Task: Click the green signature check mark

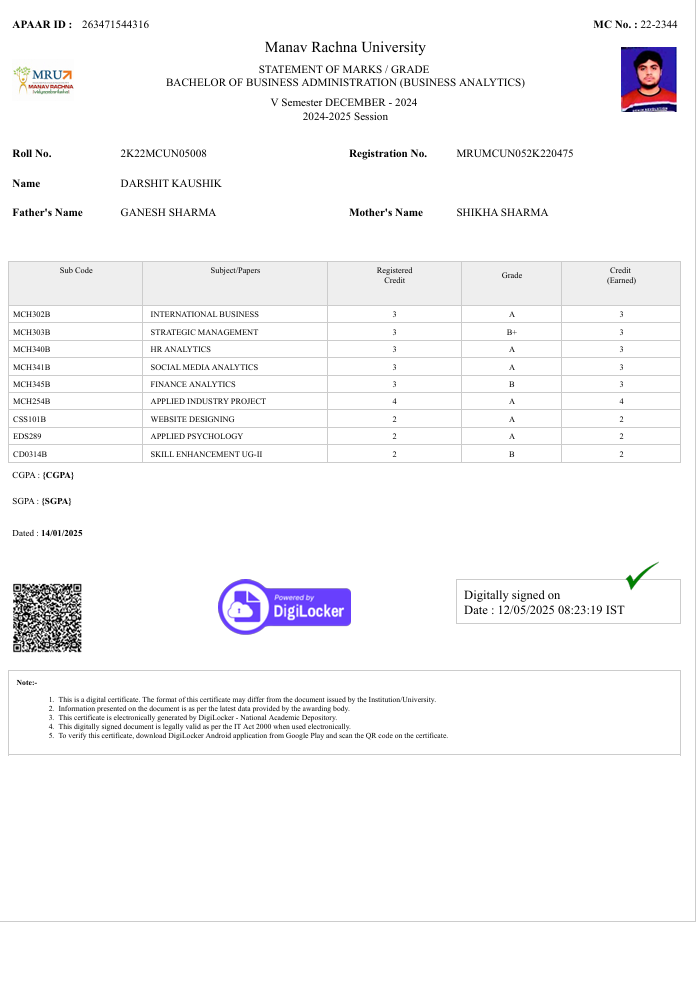Action: [x=642, y=575]
